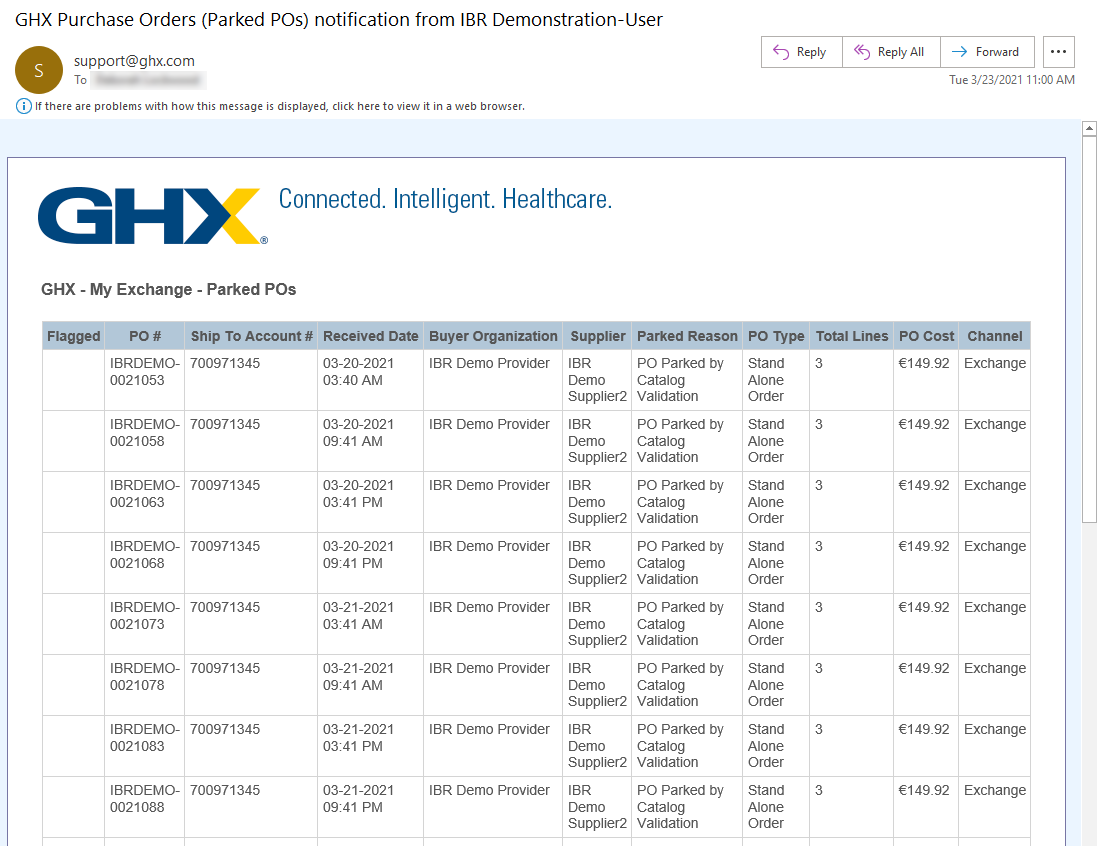The width and height of the screenshot is (1098, 846).
Task: Click the PO # column header
Action: coord(145,336)
